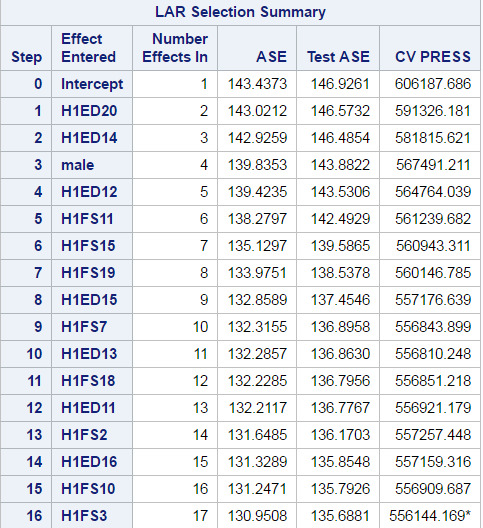483x528 pixels.
Task: Select ASE value 130.9508
Action: point(257,516)
